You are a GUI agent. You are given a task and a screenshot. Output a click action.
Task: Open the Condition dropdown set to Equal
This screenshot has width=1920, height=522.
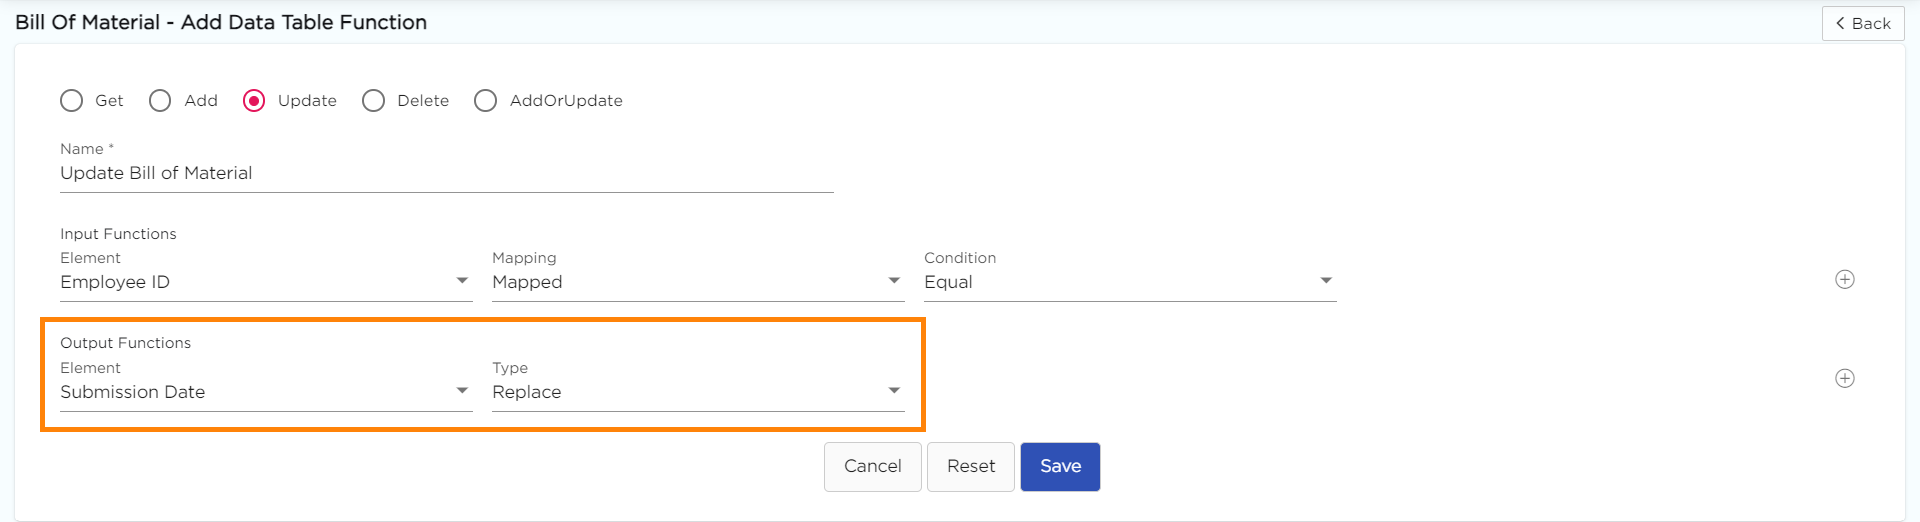1129,282
